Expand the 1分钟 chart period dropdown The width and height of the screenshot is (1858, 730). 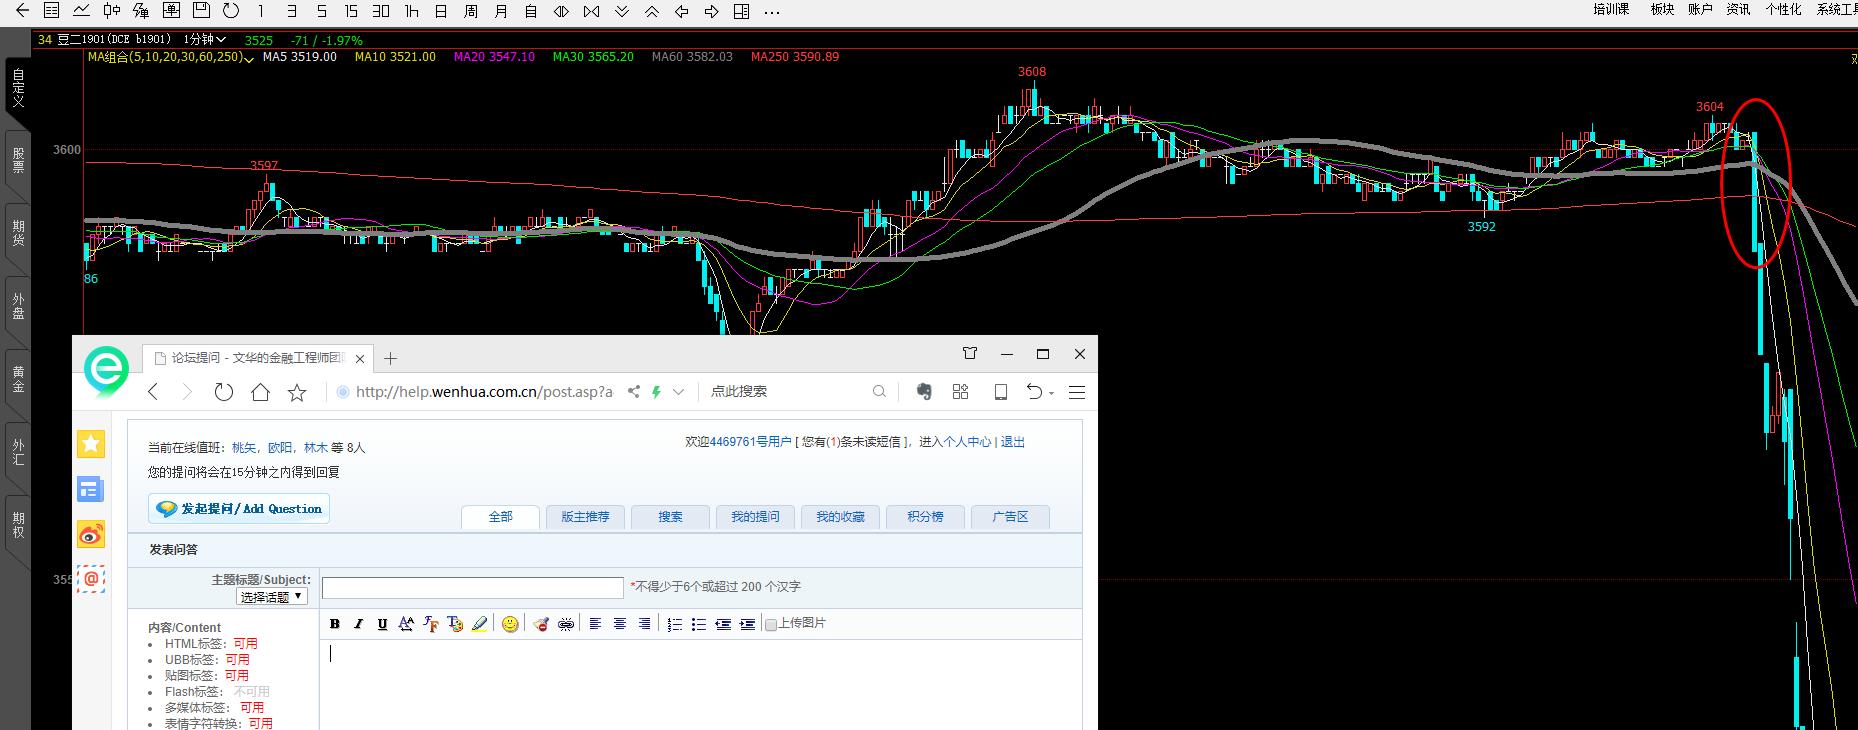[x=205, y=40]
